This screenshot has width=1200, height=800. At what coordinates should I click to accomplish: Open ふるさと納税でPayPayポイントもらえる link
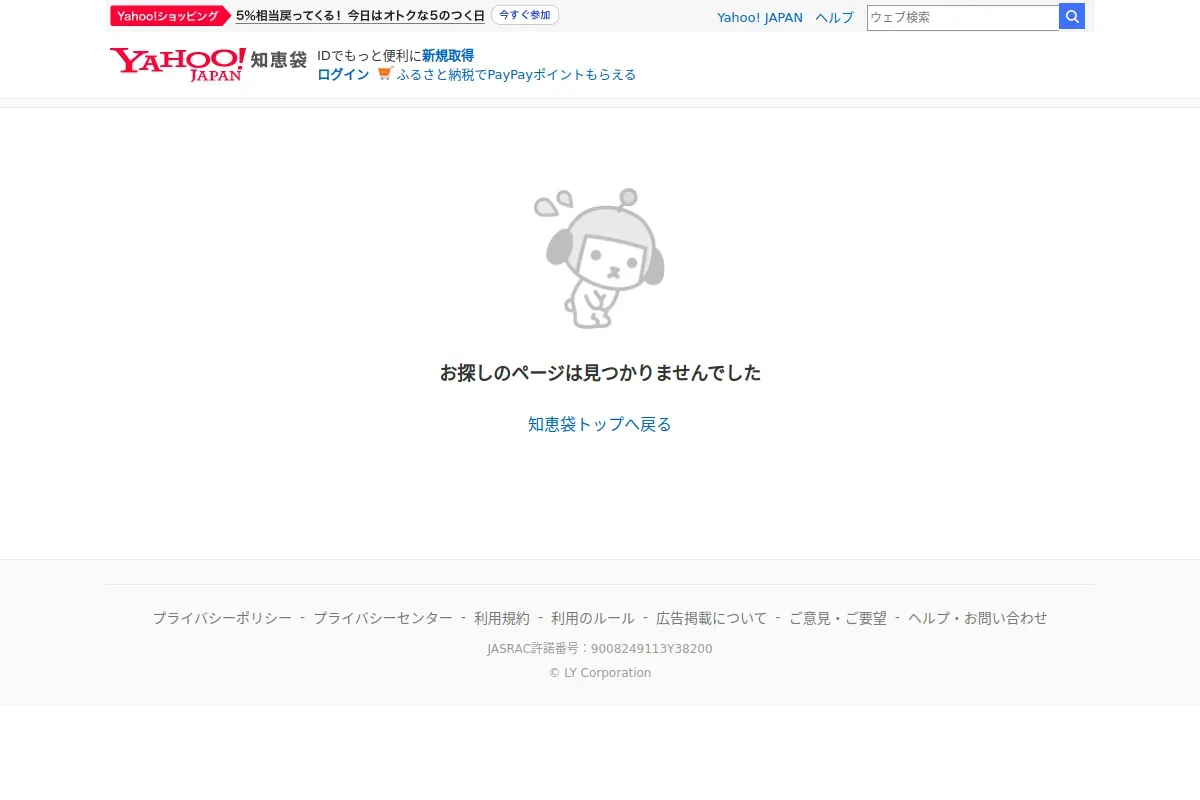(x=516, y=75)
